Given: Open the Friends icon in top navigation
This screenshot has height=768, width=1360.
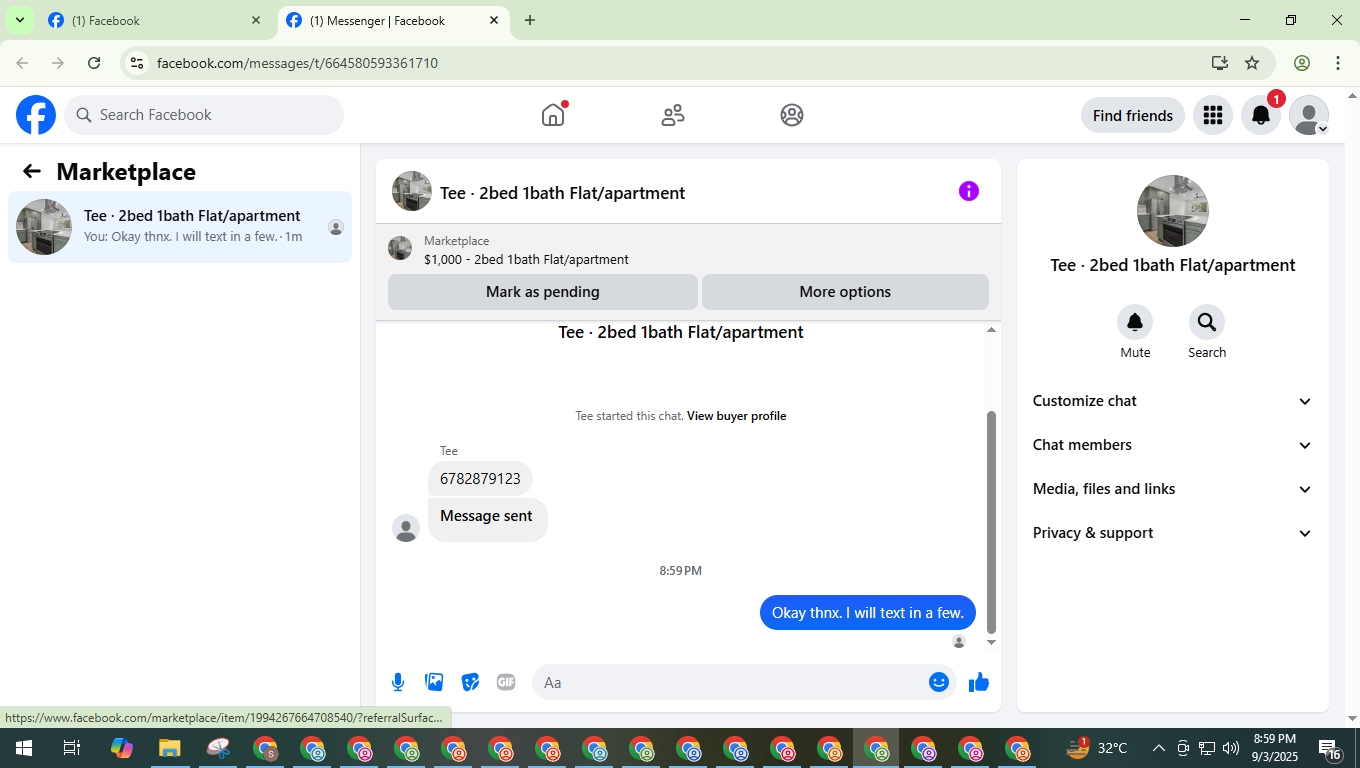Looking at the screenshot, I should (673, 115).
